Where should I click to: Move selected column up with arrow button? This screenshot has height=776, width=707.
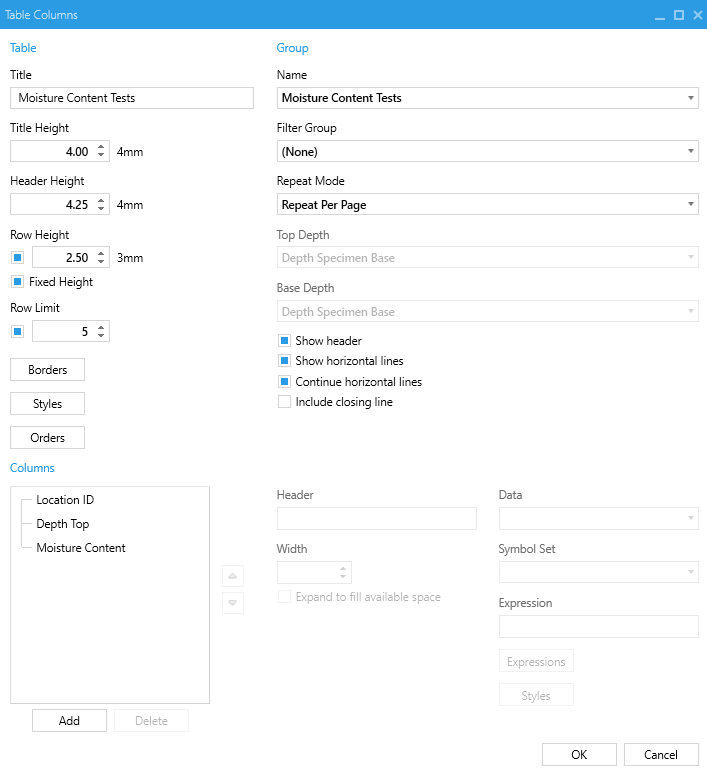point(233,576)
